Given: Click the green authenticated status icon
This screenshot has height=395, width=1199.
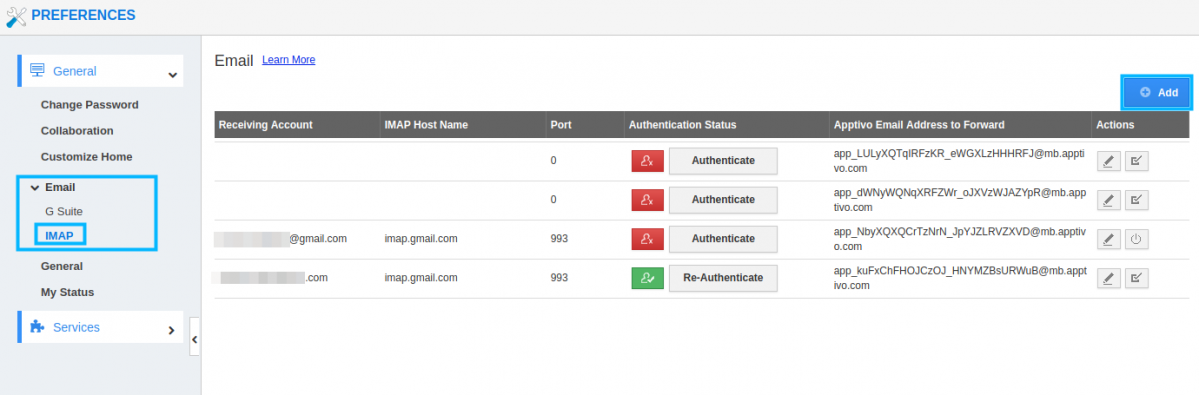Looking at the screenshot, I should (x=648, y=278).
